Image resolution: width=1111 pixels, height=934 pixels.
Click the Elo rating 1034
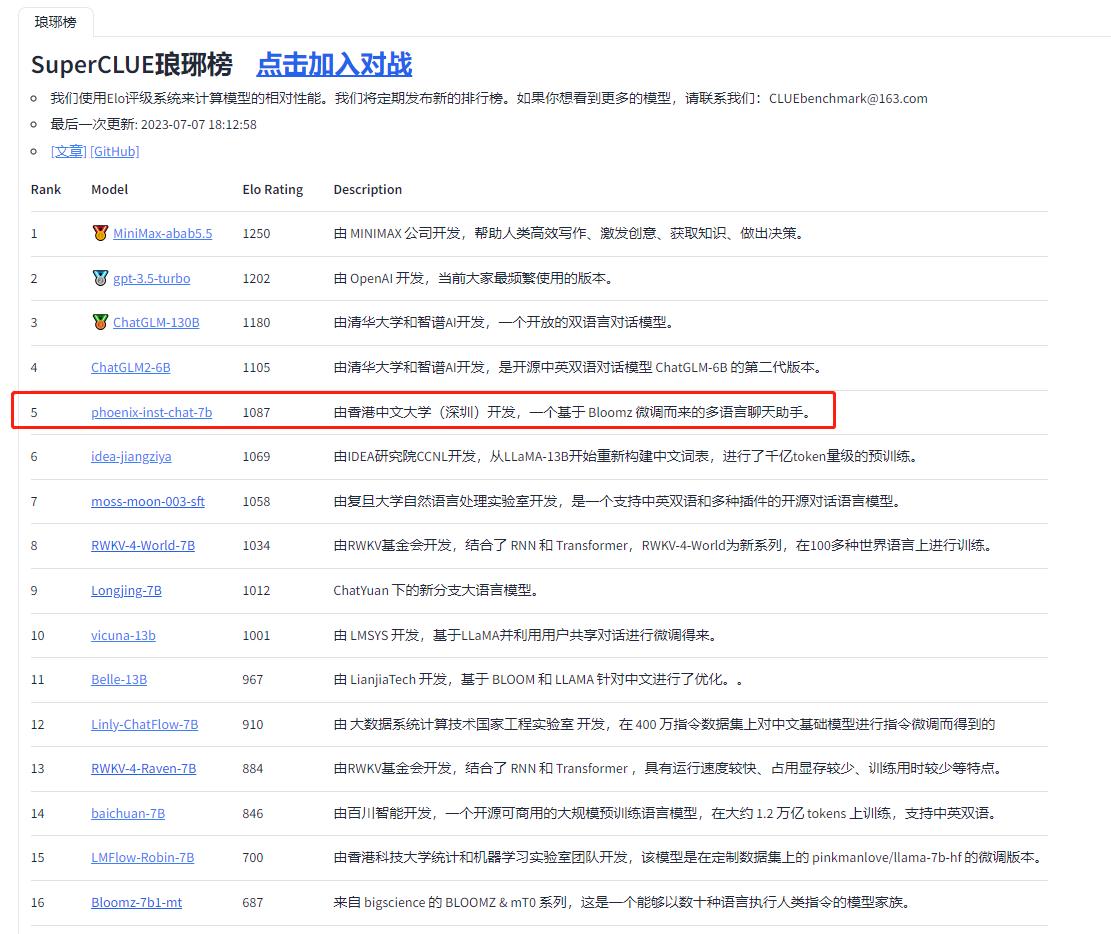pyautogui.click(x=256, y=545)
